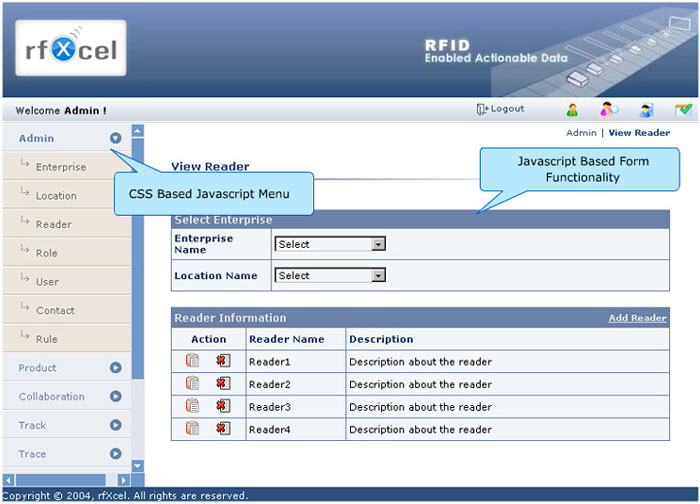Click sidebar horizontal scroll right arrow
This screenshot has width=700, height=504.
[124, 480]
